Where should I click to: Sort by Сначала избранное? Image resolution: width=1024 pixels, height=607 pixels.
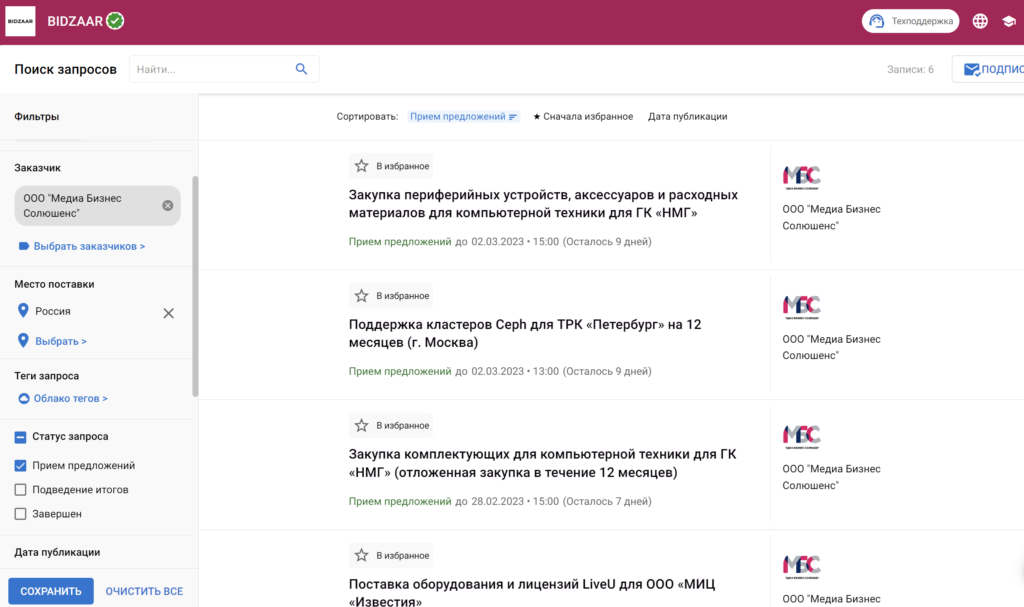point(583,117)
